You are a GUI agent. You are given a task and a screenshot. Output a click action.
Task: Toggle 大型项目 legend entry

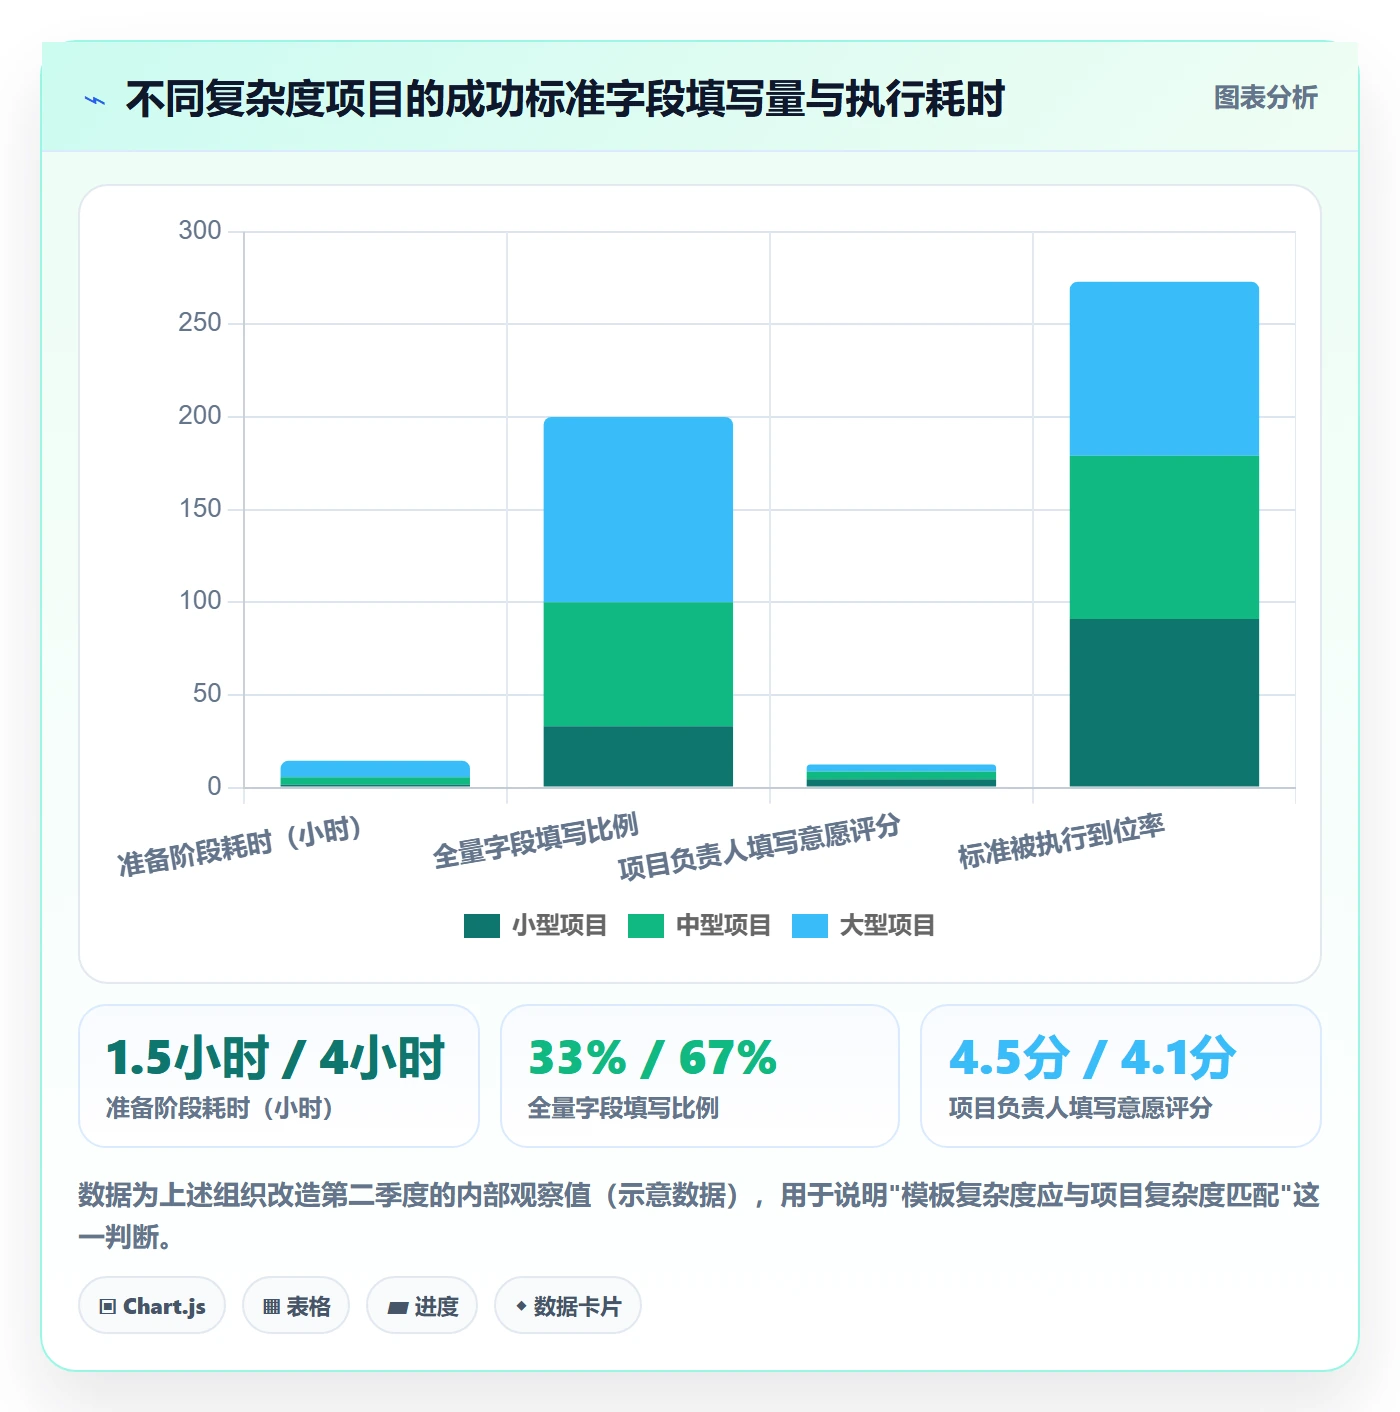(x=863, y=926)
